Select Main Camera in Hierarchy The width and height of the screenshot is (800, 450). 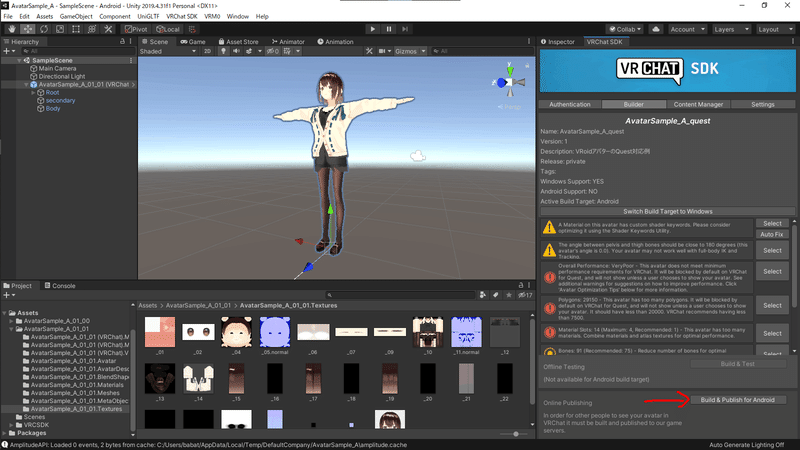[x=57, y=68]
